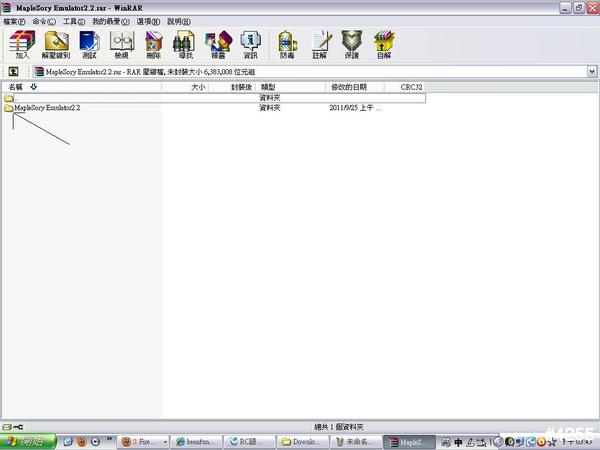The image size is (600, 450).
Task: Open the 我的最愛(O) Favorites menu
Action: [x=111, y=22]
